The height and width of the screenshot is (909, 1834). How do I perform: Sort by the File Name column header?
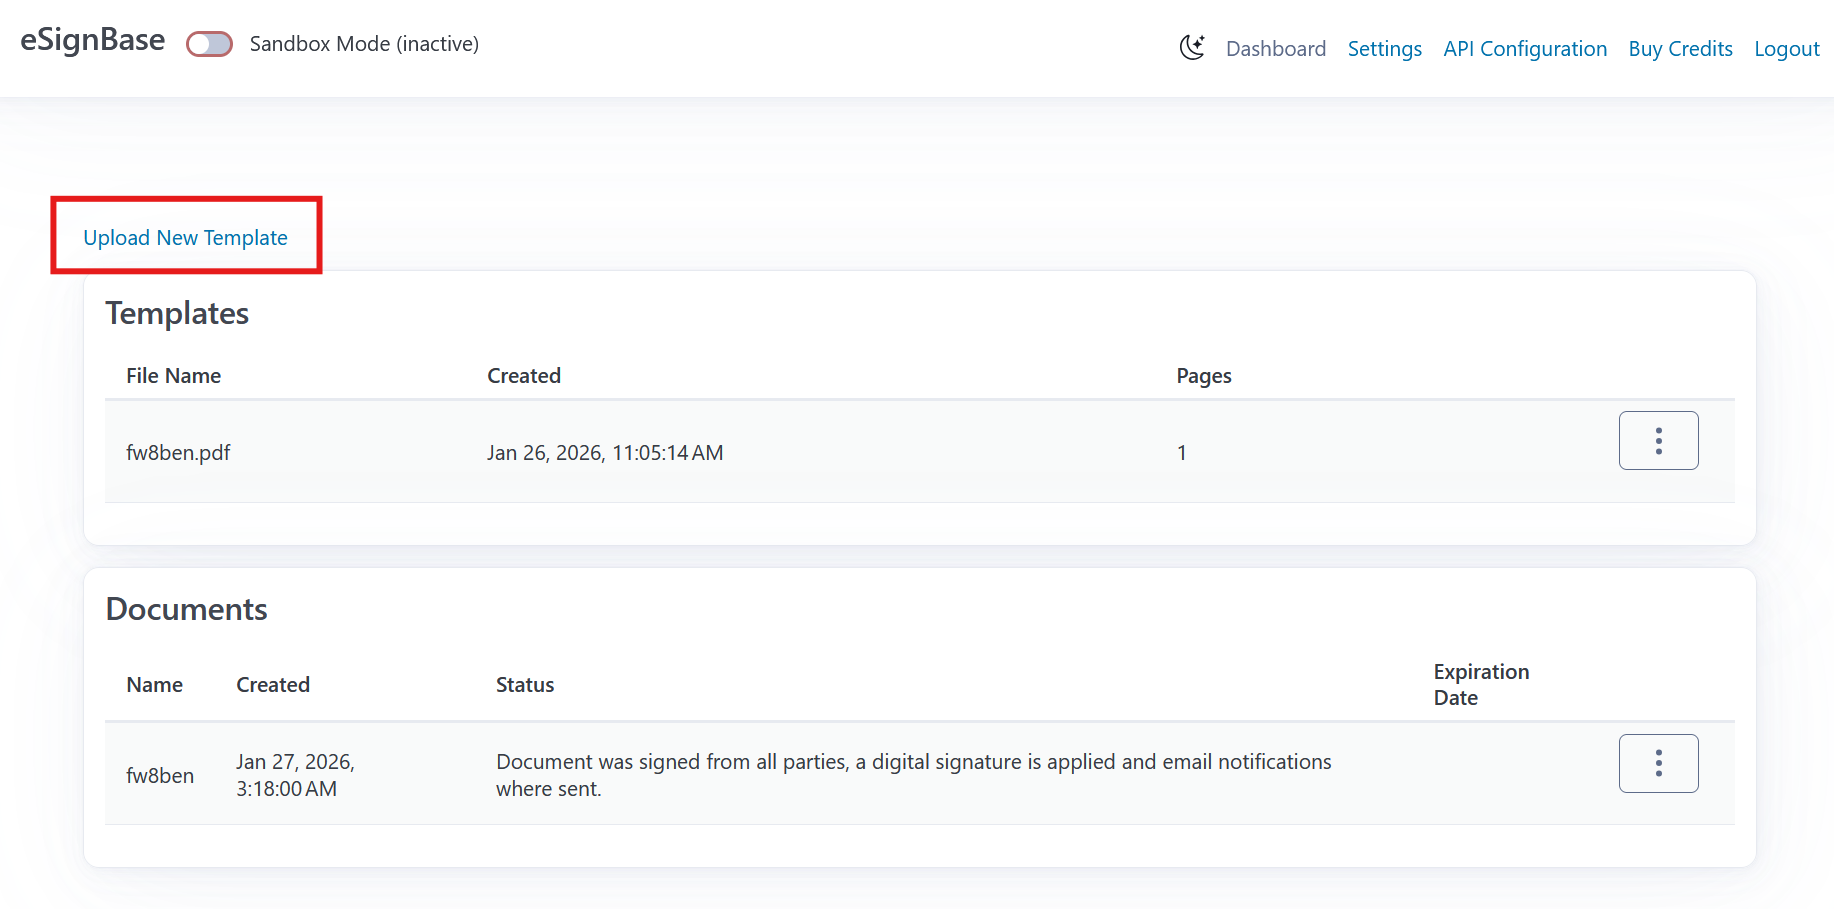pos(173,375)
